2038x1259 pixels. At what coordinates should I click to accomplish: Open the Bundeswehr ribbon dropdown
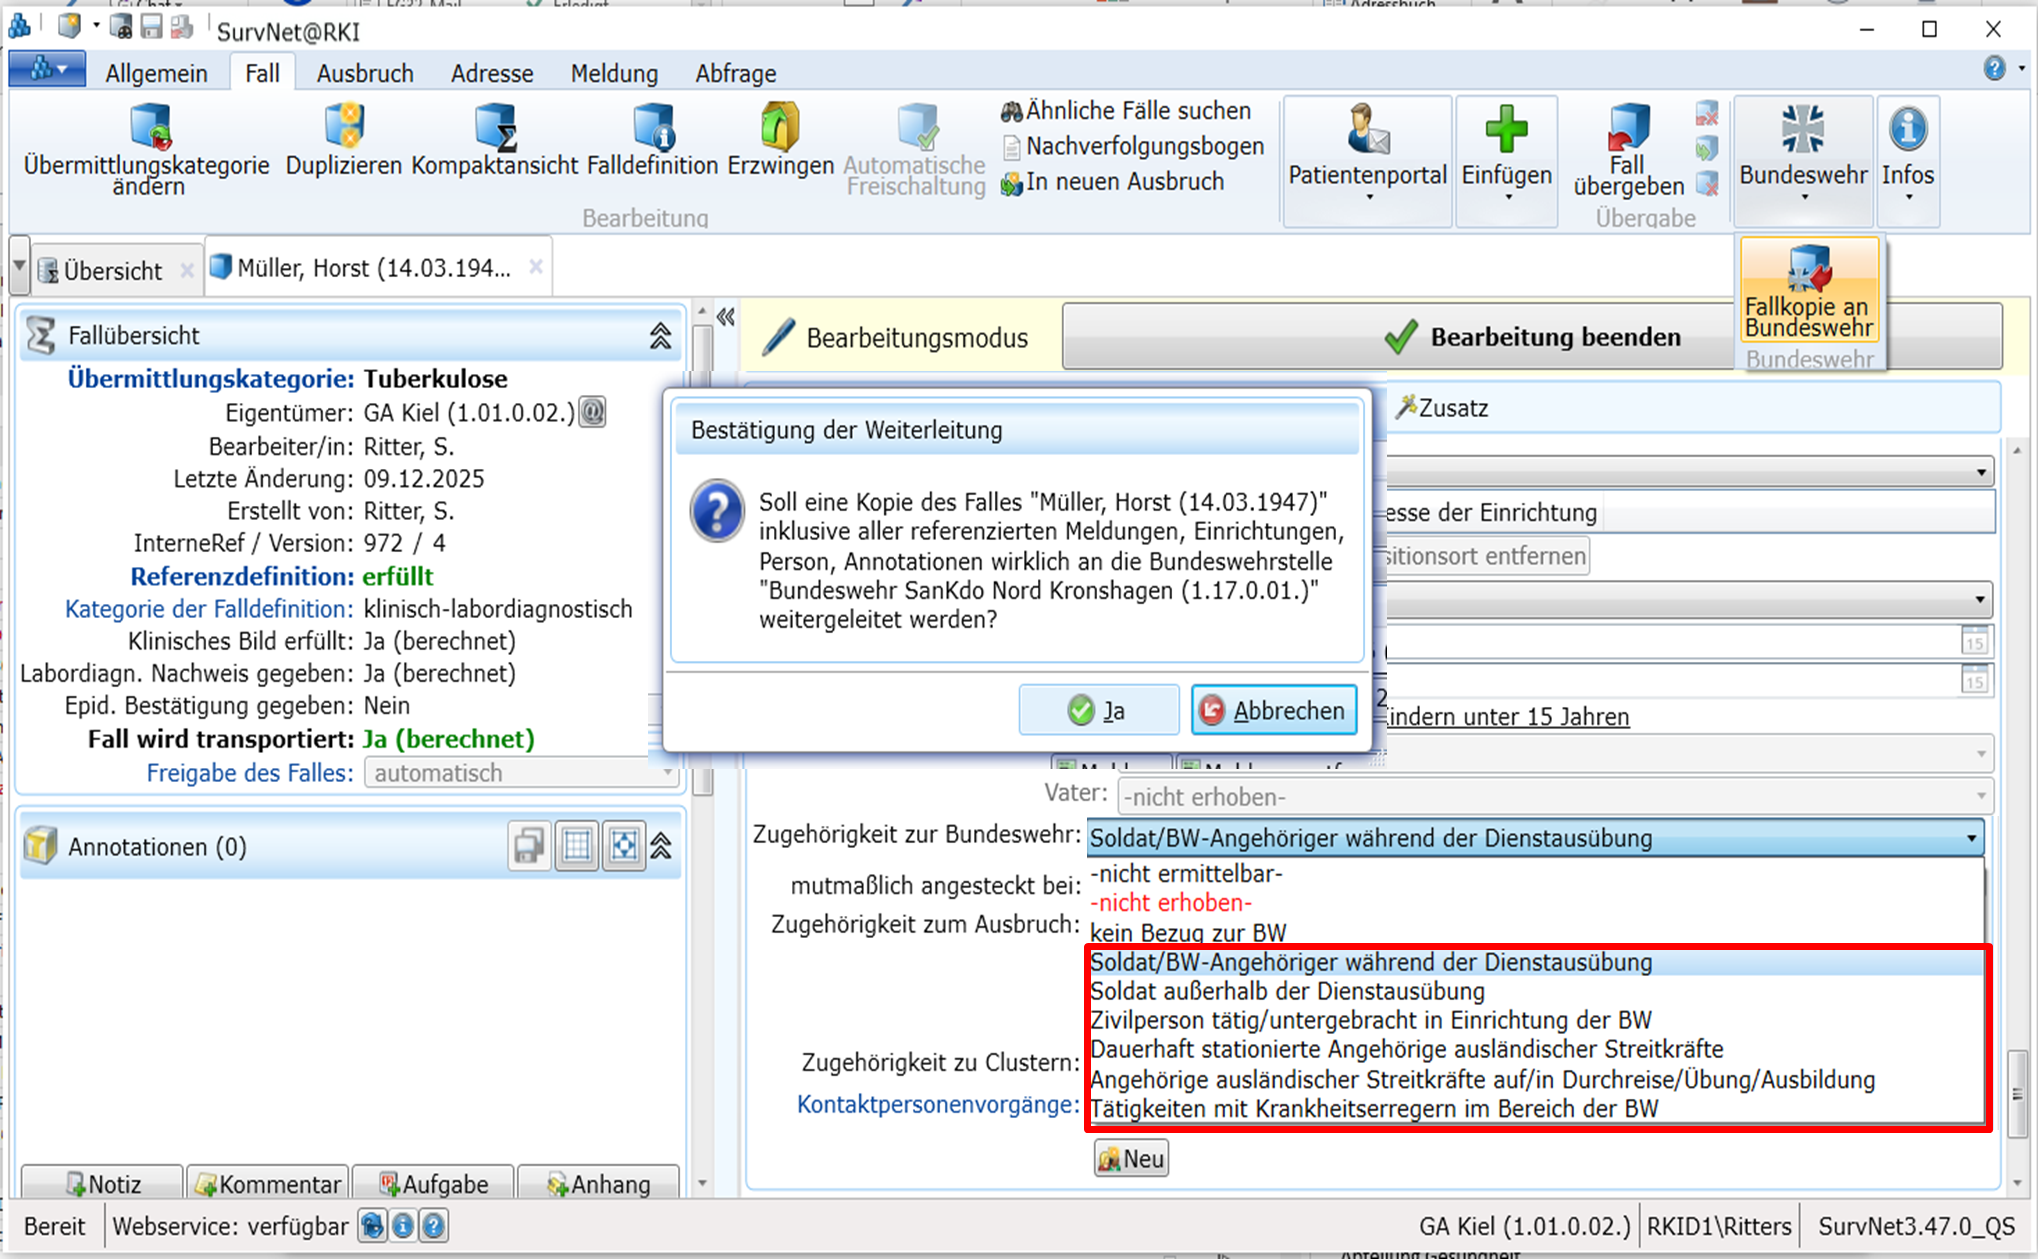point(1804,160)
